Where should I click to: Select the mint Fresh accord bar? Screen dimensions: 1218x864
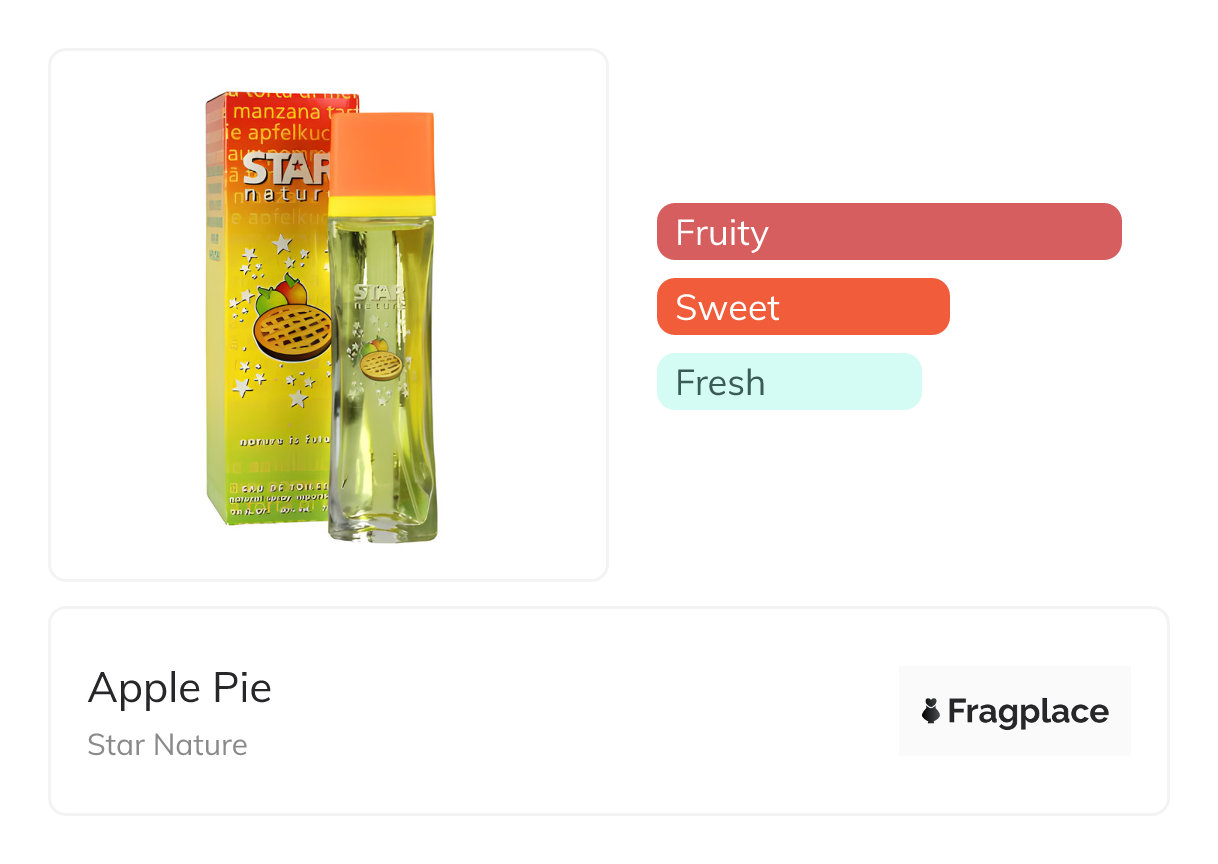[x=788, y=382]
